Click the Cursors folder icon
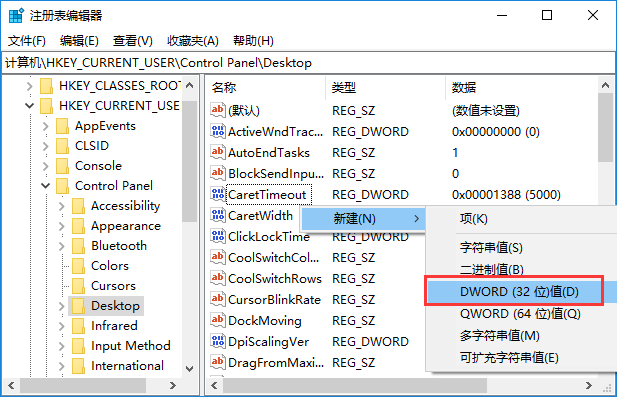The height and width of the screenshot is (397, 617). click(78, 286)
